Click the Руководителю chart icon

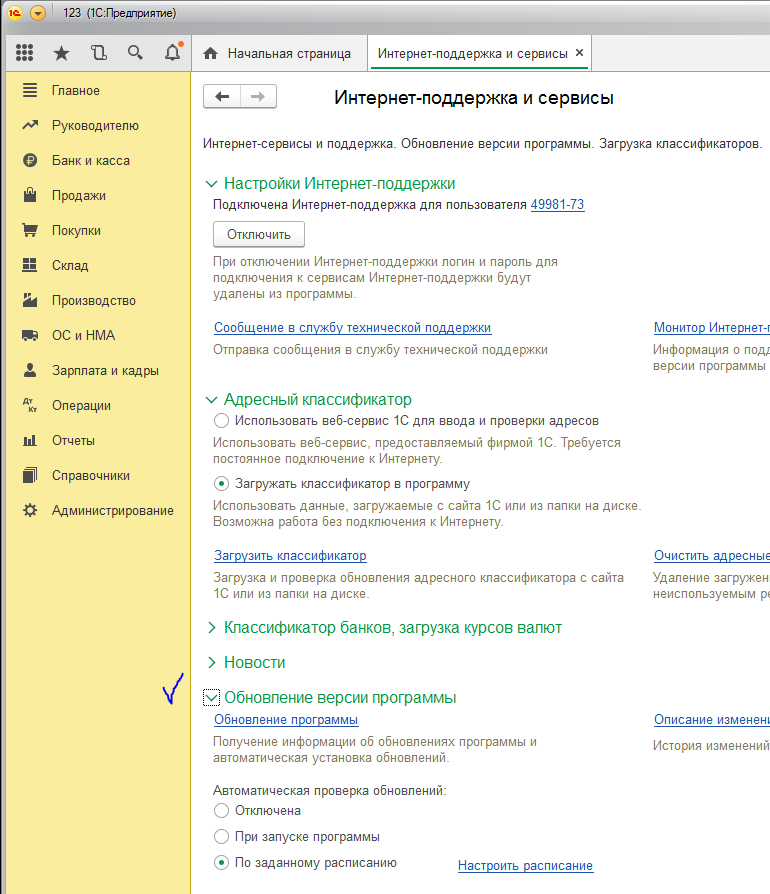point(30,125)
